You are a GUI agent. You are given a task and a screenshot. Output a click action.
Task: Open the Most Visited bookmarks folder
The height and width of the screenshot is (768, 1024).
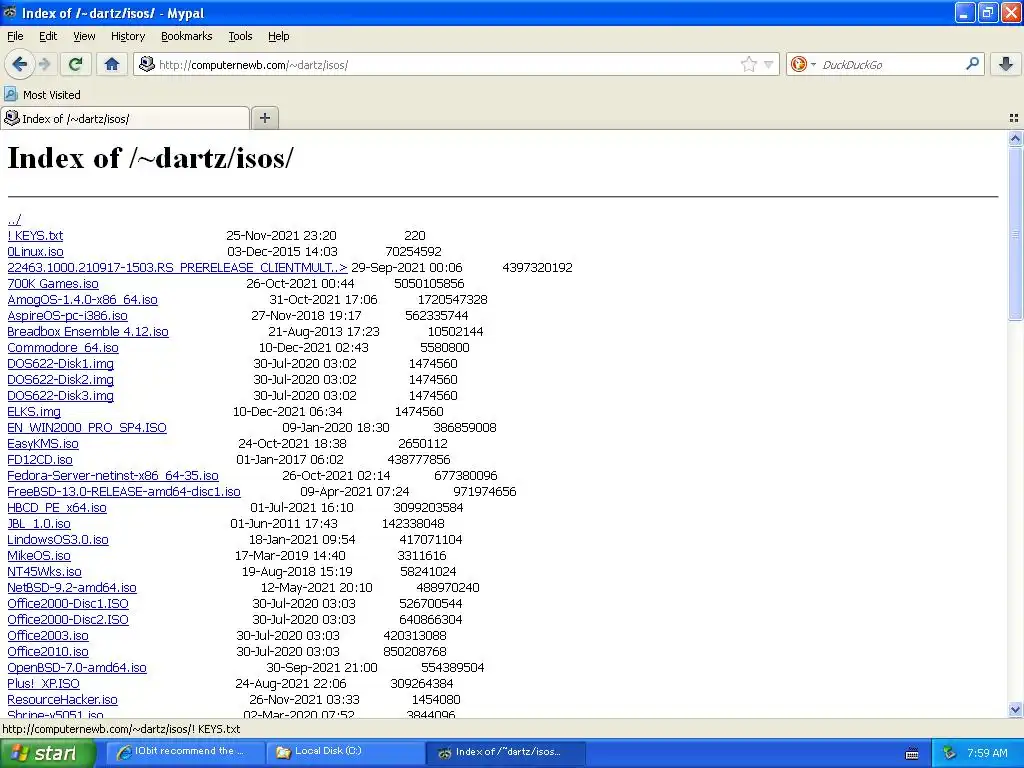[42, 95]
